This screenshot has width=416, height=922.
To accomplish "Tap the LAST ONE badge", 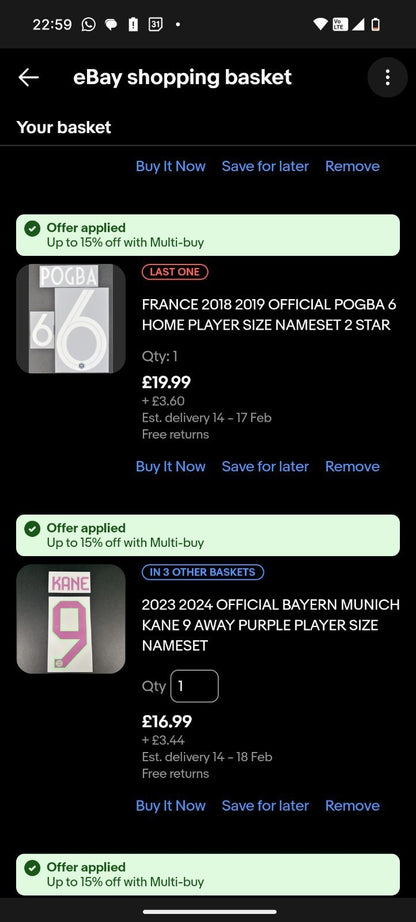I will click(175, 272).
